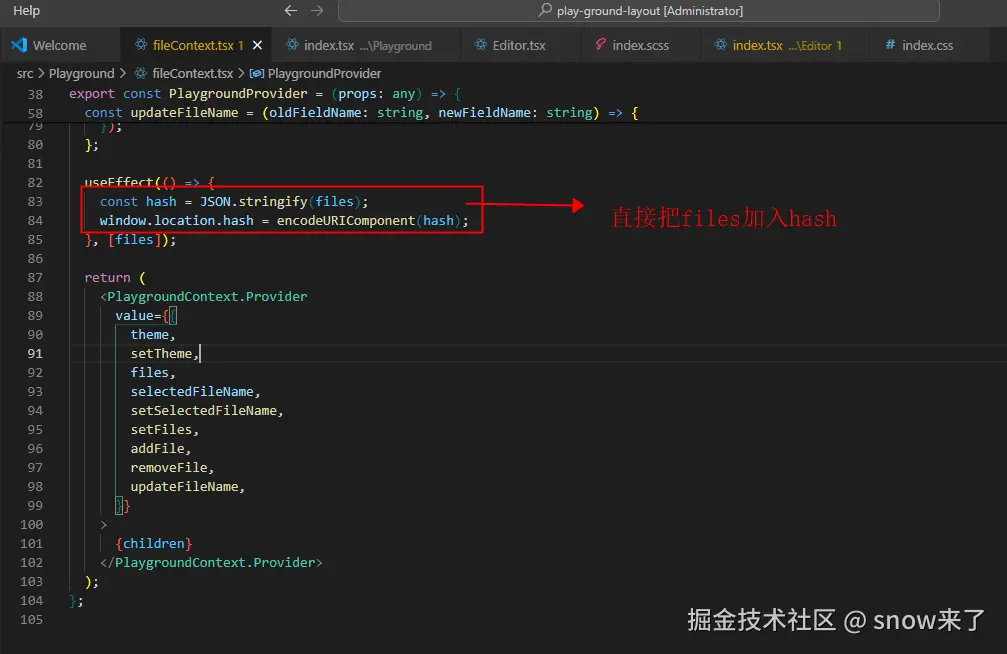Click setTheme, on line 91
Viewport: 1007px width, 654px height.
point(164,353)
